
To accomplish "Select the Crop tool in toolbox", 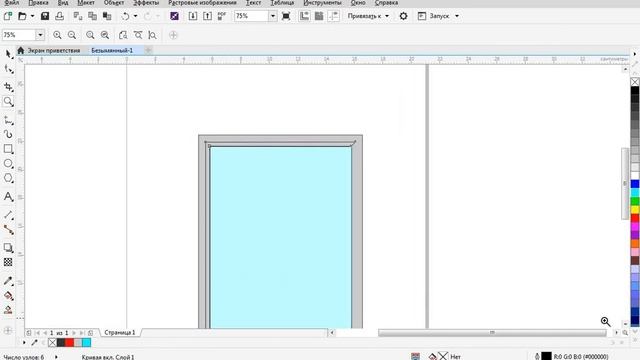I will click(x=9, y=87).
